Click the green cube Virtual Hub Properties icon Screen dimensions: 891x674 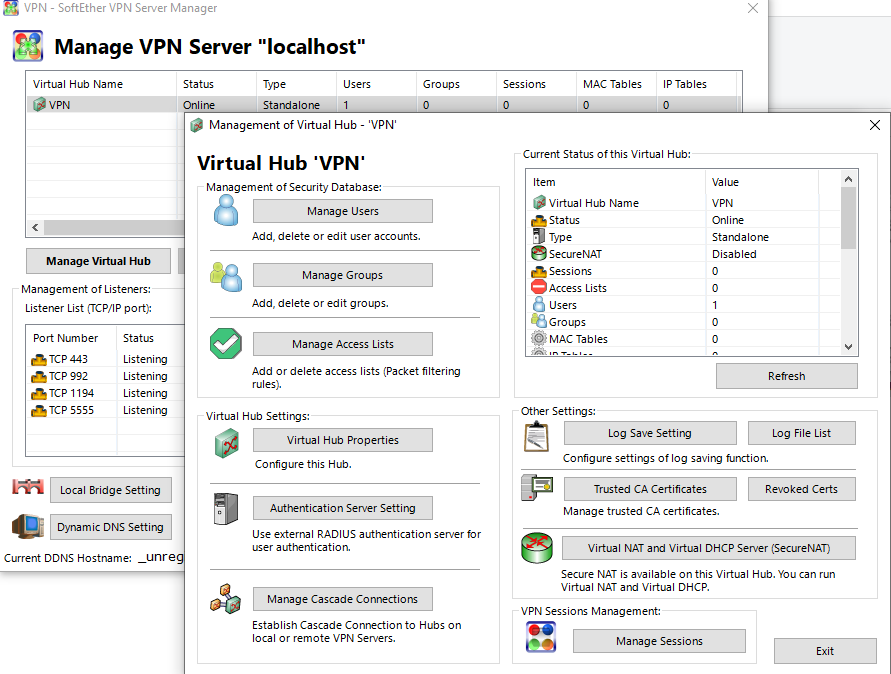(x=226, y=443)
